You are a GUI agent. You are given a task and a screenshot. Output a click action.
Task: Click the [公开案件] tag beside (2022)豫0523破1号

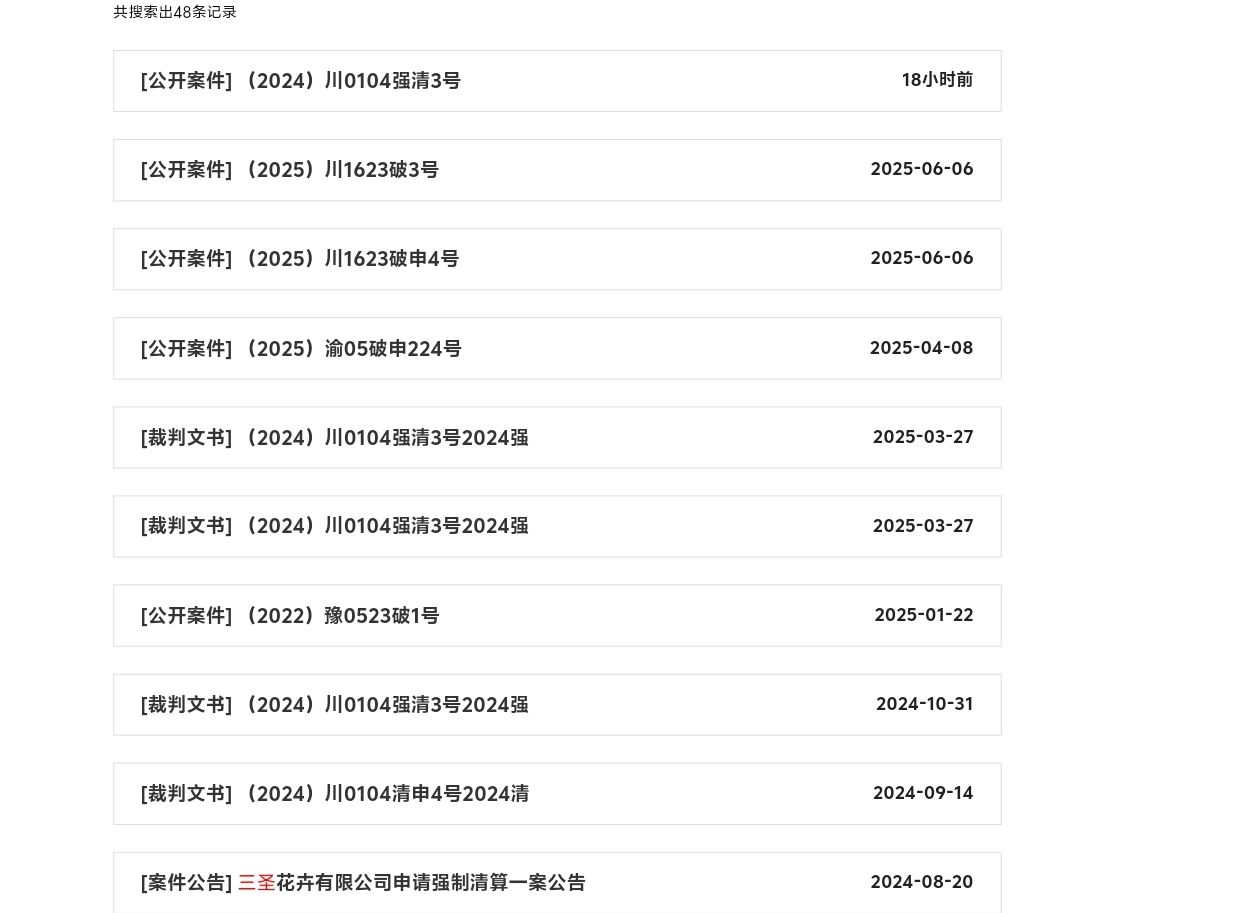(186, 616)
